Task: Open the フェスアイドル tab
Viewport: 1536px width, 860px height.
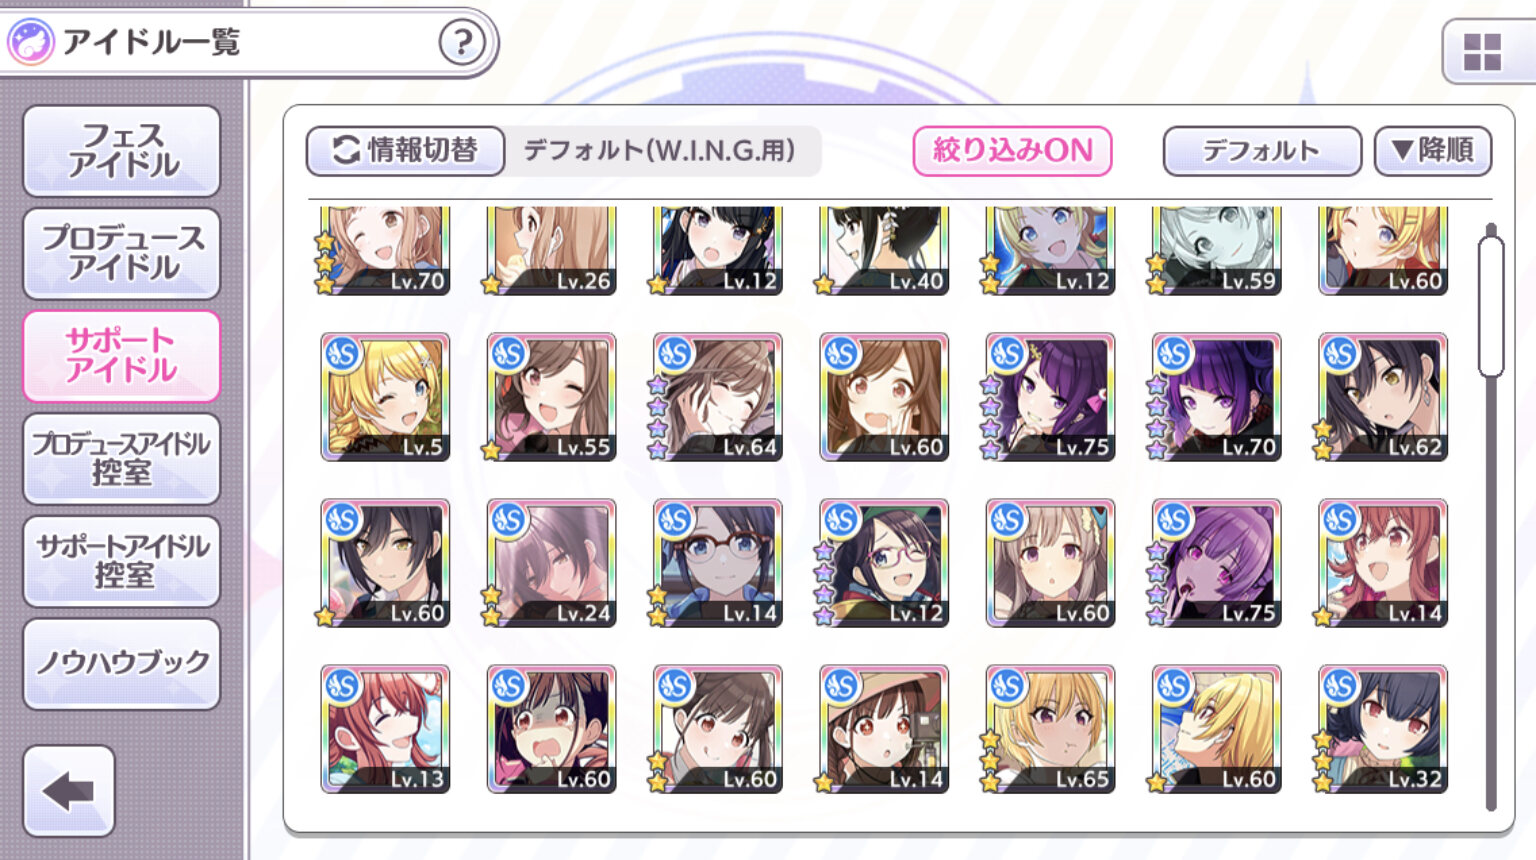Action: pyautogui.click(x=122, y=150)
